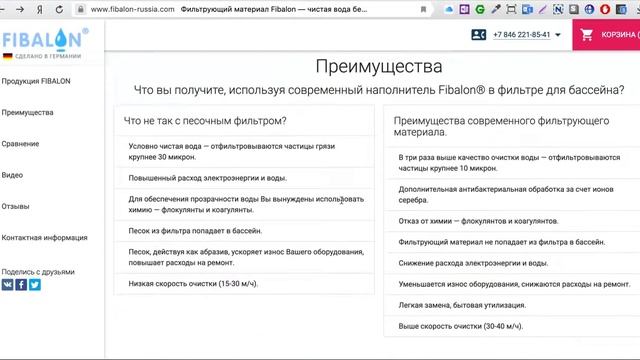Click the padlock site security icon
Viewport: 640px width, 360px height.
coord(81,9)
